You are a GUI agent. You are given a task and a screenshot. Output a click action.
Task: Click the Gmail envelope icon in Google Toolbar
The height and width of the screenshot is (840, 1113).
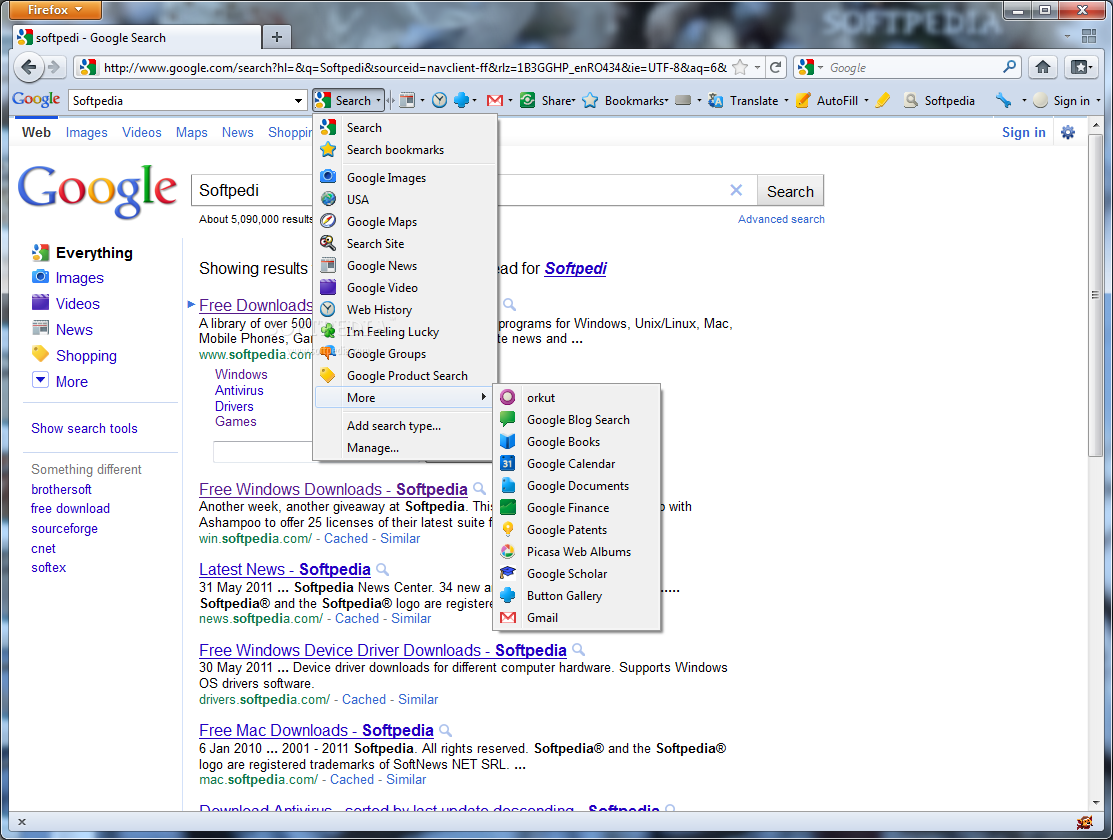(x=495, y=101)
